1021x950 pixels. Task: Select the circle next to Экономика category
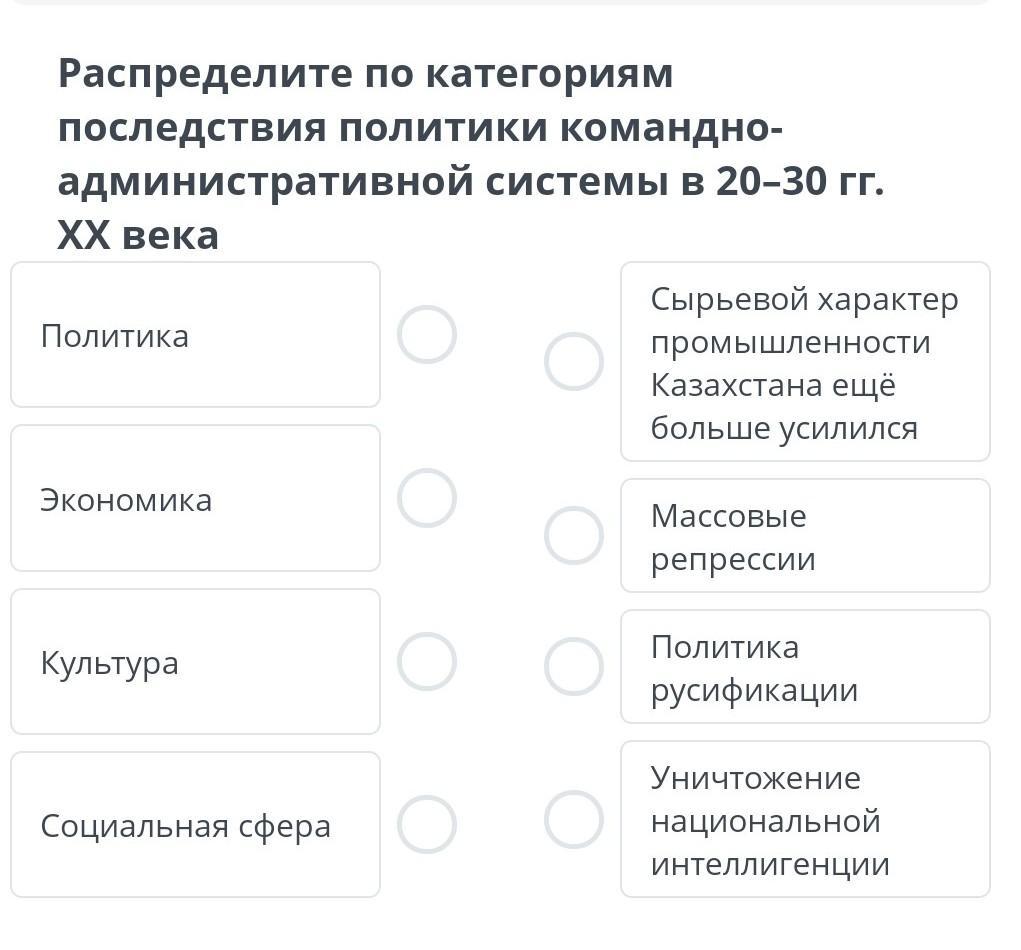pos(427,498)
